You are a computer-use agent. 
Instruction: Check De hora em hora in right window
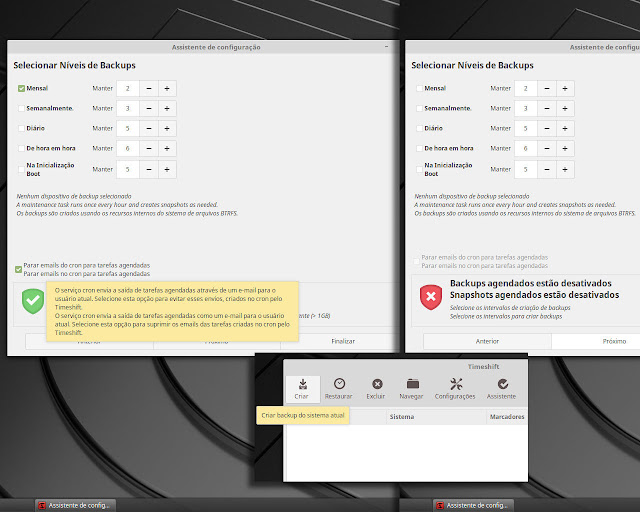click(x=419, y=148)
